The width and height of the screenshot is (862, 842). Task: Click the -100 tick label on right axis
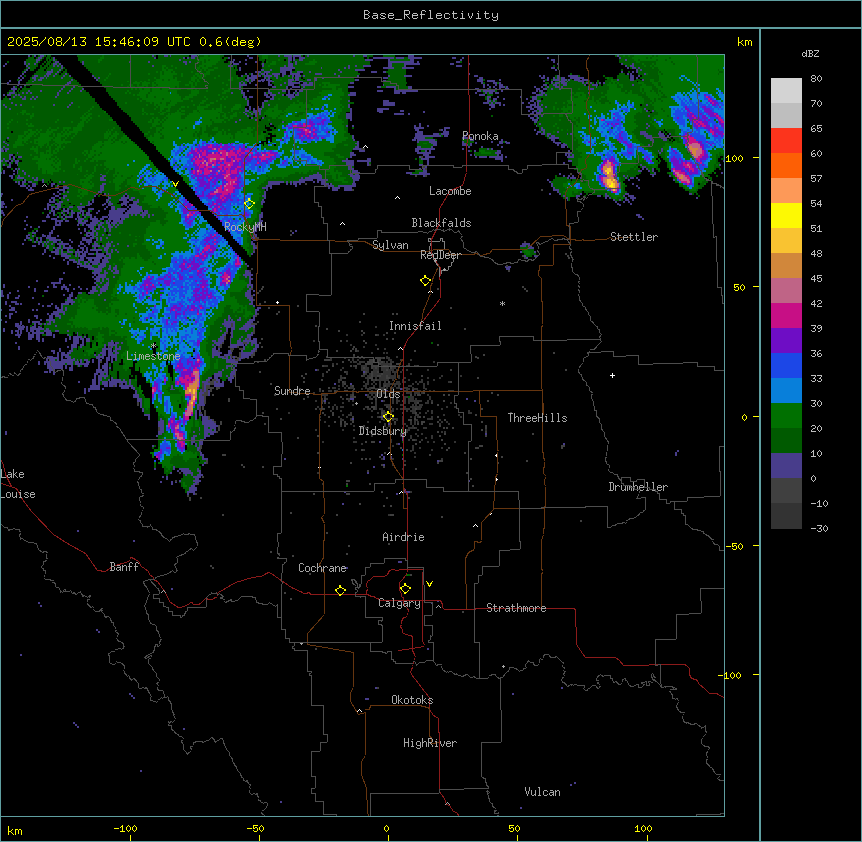(731, 675)
